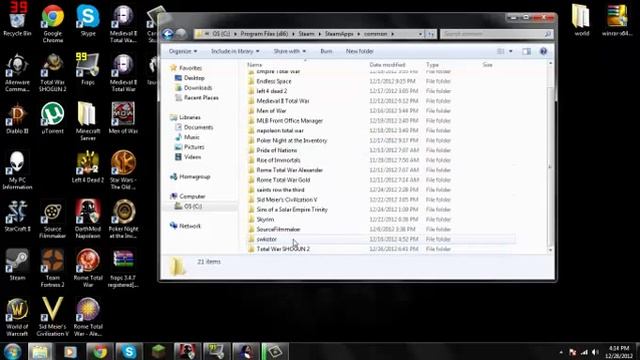Click the file list vertical scrollbar
Viewport: 640px width, 360px height.
[550, 157]
